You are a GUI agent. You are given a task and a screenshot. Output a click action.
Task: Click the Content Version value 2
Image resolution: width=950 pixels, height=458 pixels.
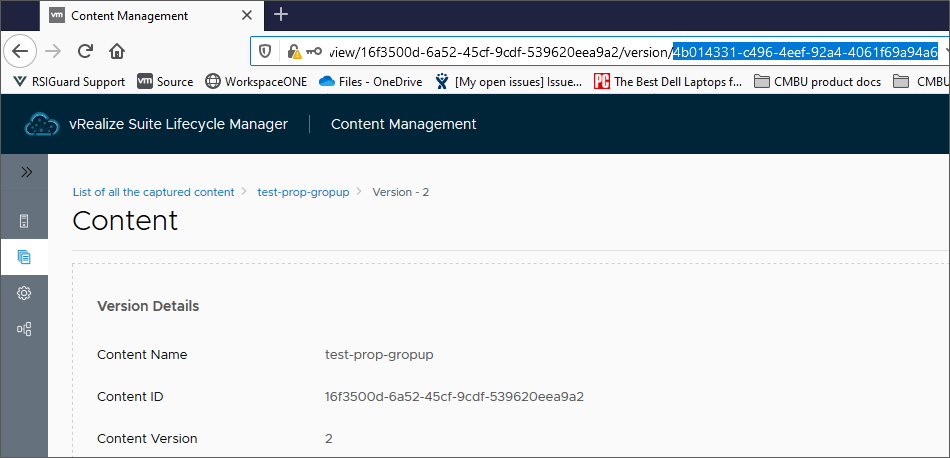pos(329,439)
